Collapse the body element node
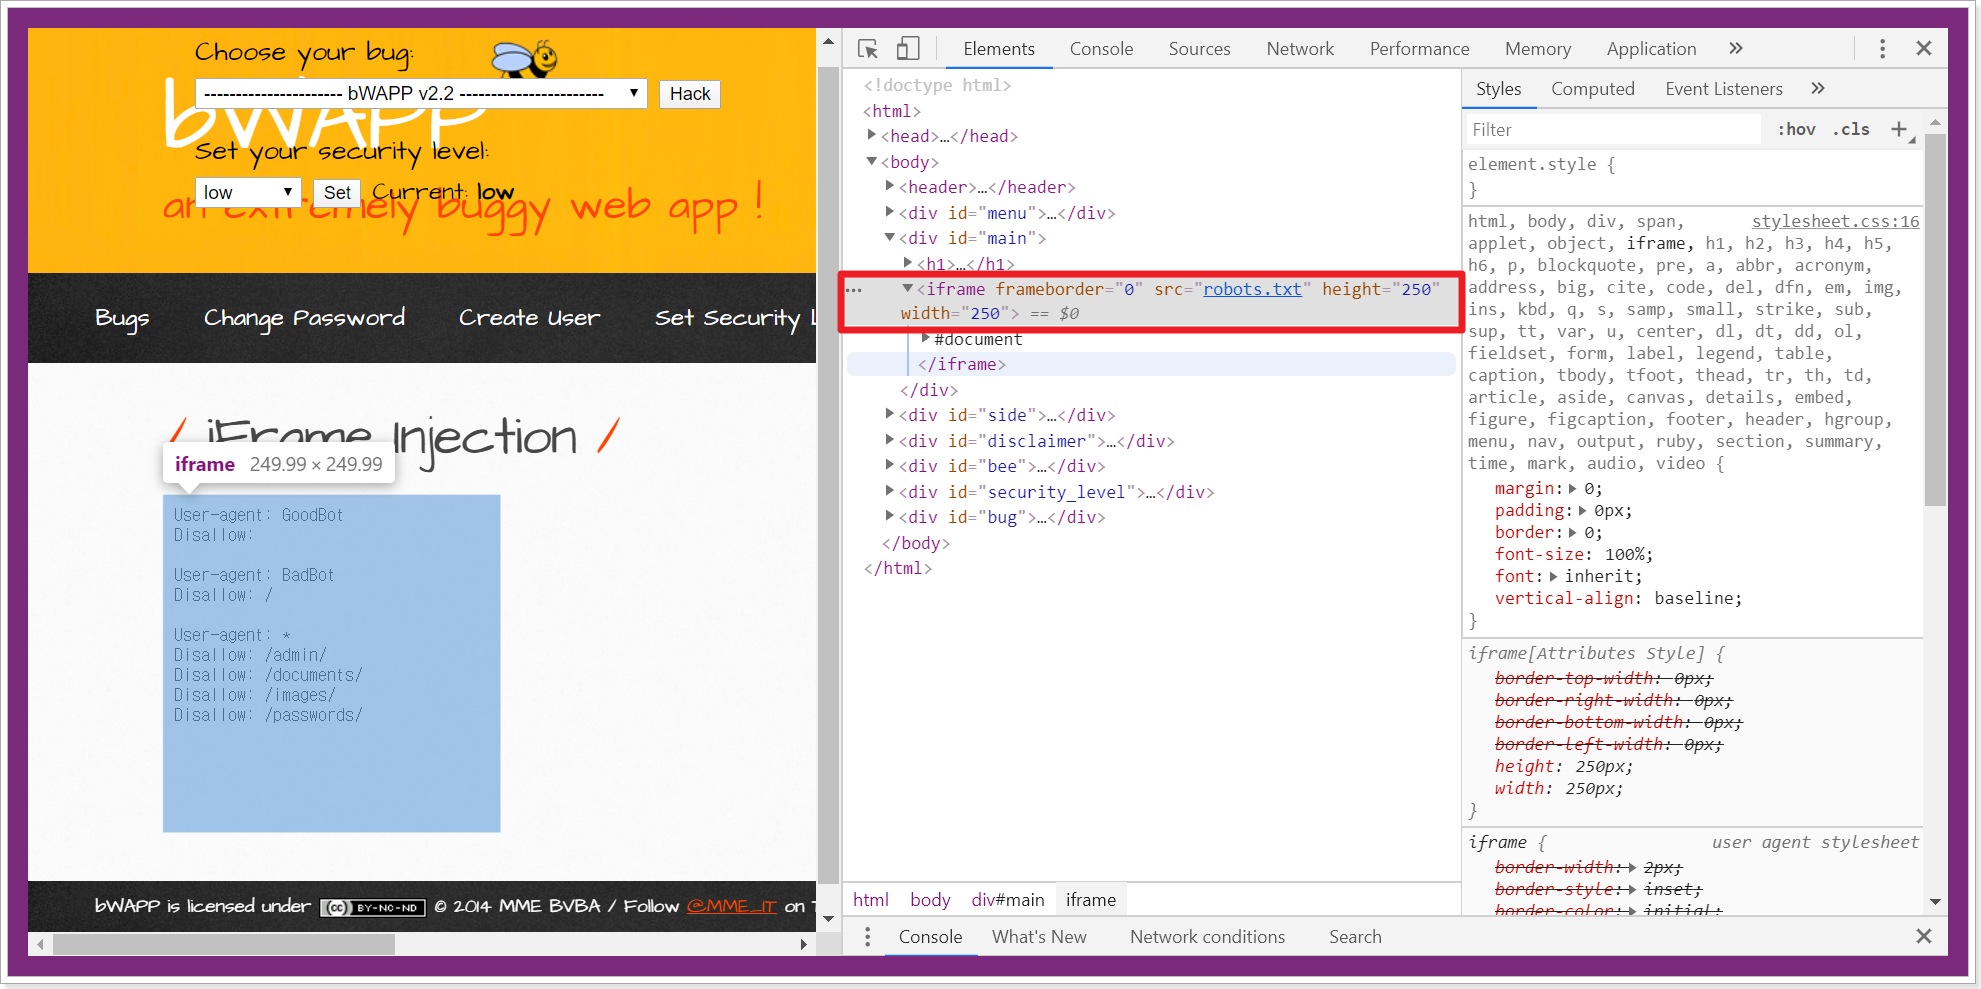 872,161
